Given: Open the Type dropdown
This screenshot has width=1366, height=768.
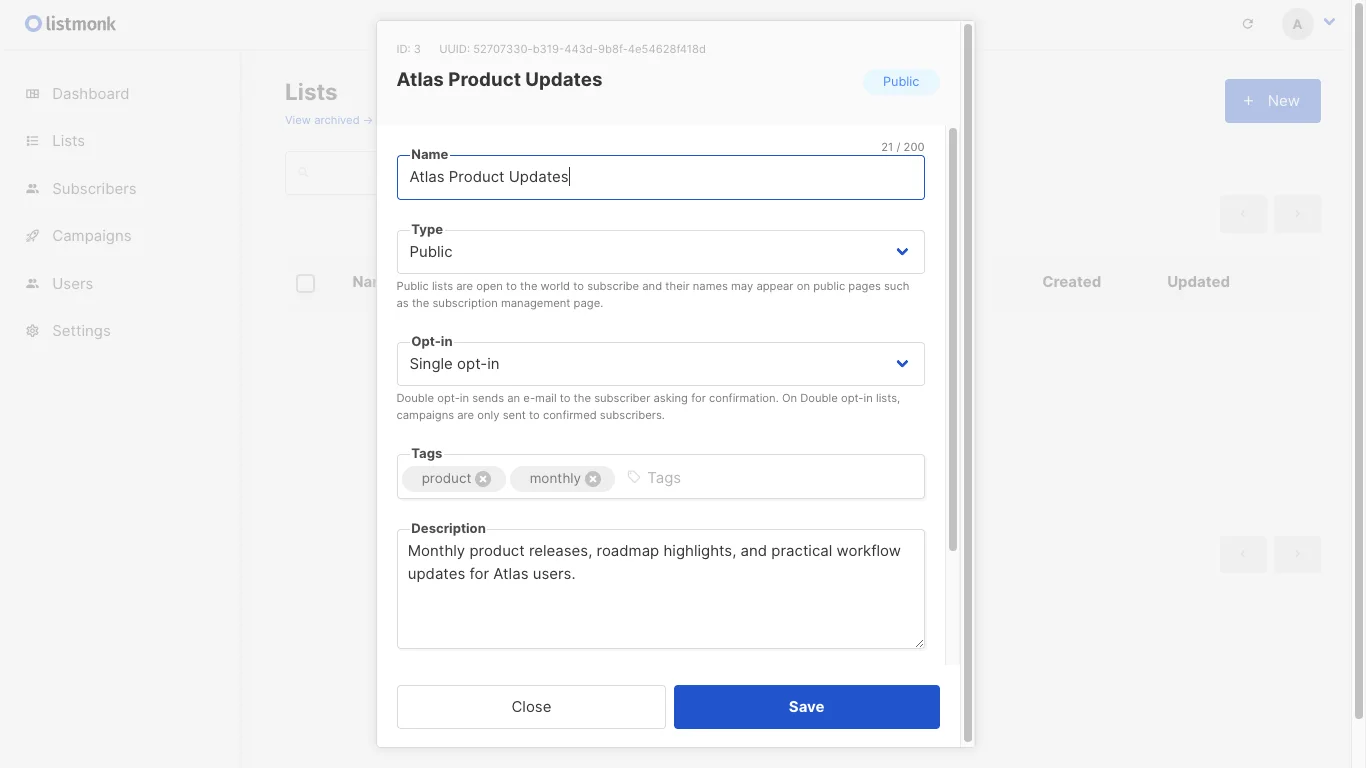Looking at the screenshot, I should point(661,252).
